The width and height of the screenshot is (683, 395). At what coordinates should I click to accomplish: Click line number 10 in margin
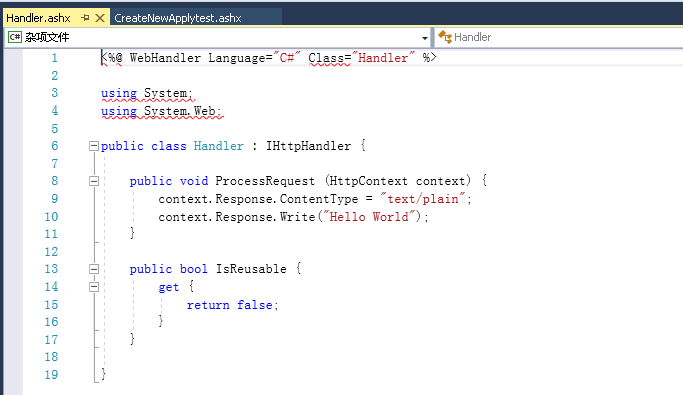tap(51, 217)
